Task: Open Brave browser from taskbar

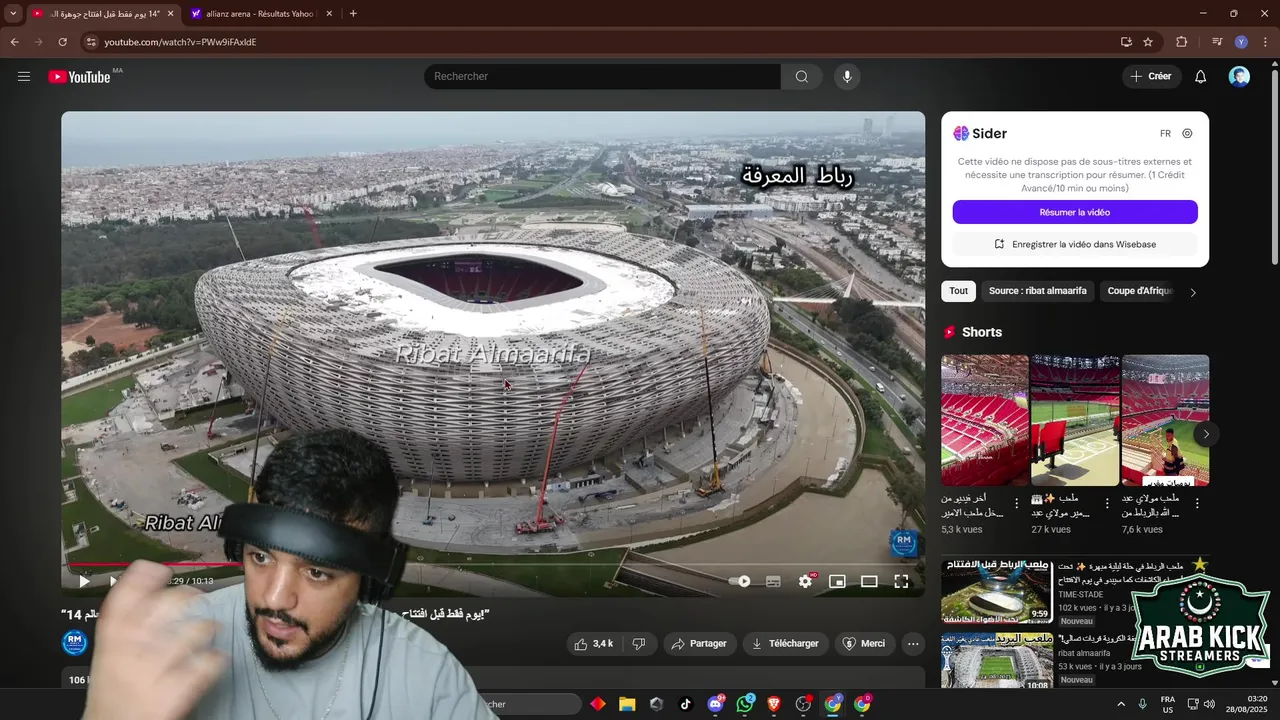Action: (x=774, y=704)
